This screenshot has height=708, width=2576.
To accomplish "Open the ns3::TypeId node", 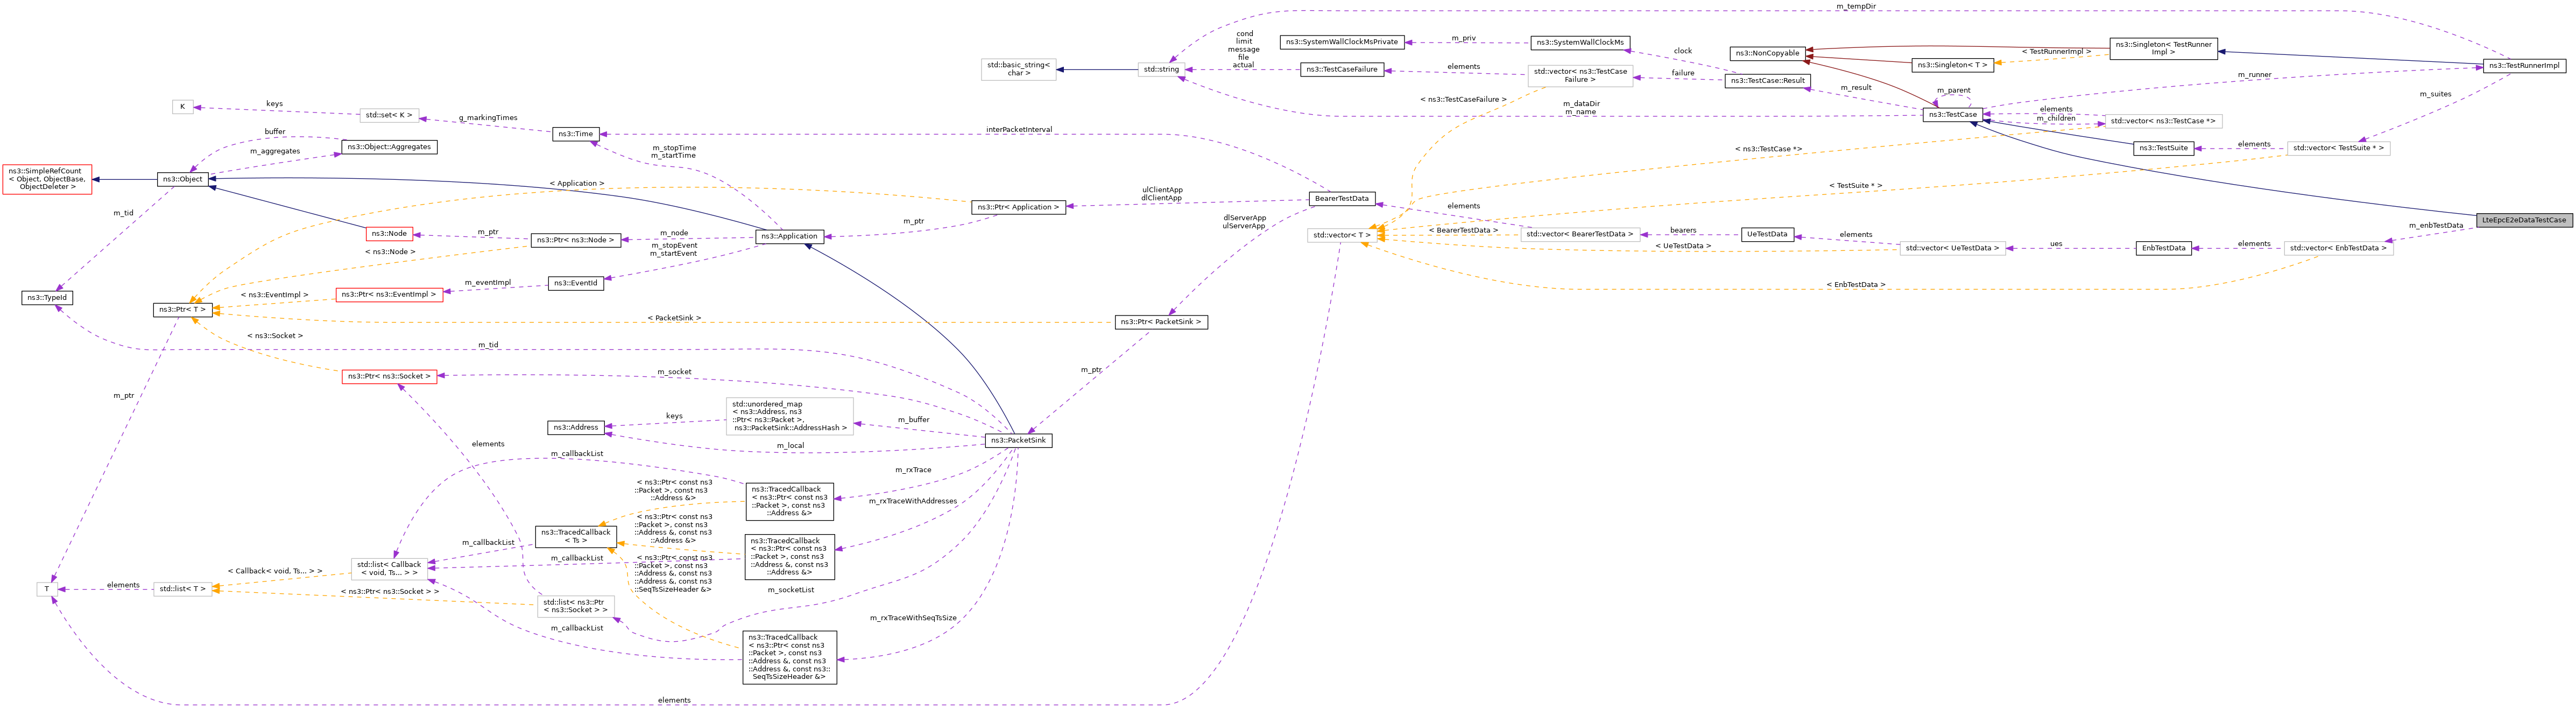I will [x=47, y=298].
